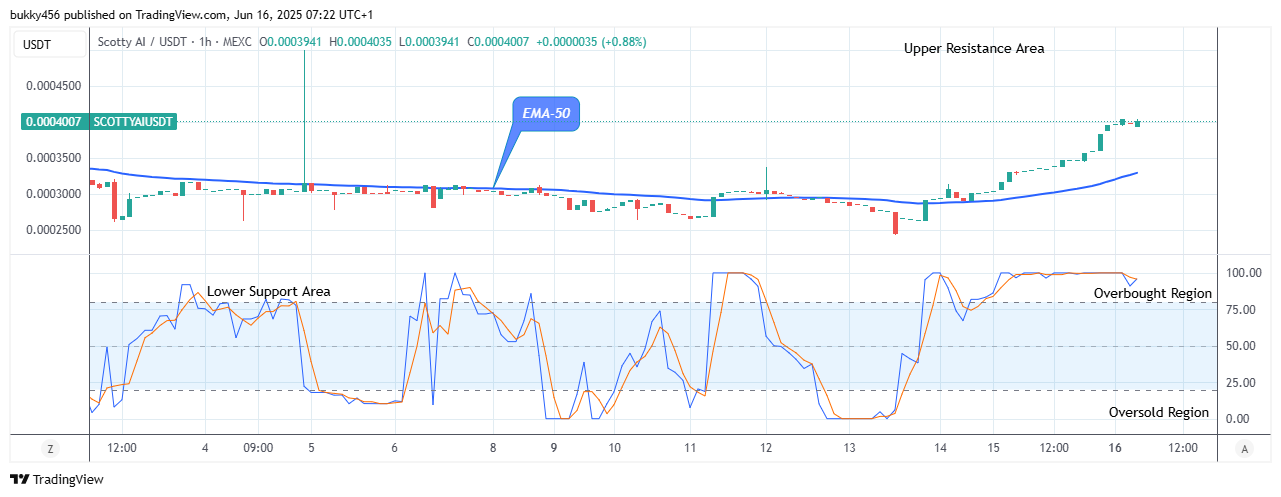Screen dimensions: 1281x497
Task: Click the TradingView logo
Action: pyautogui.click(x=57, y=479)
